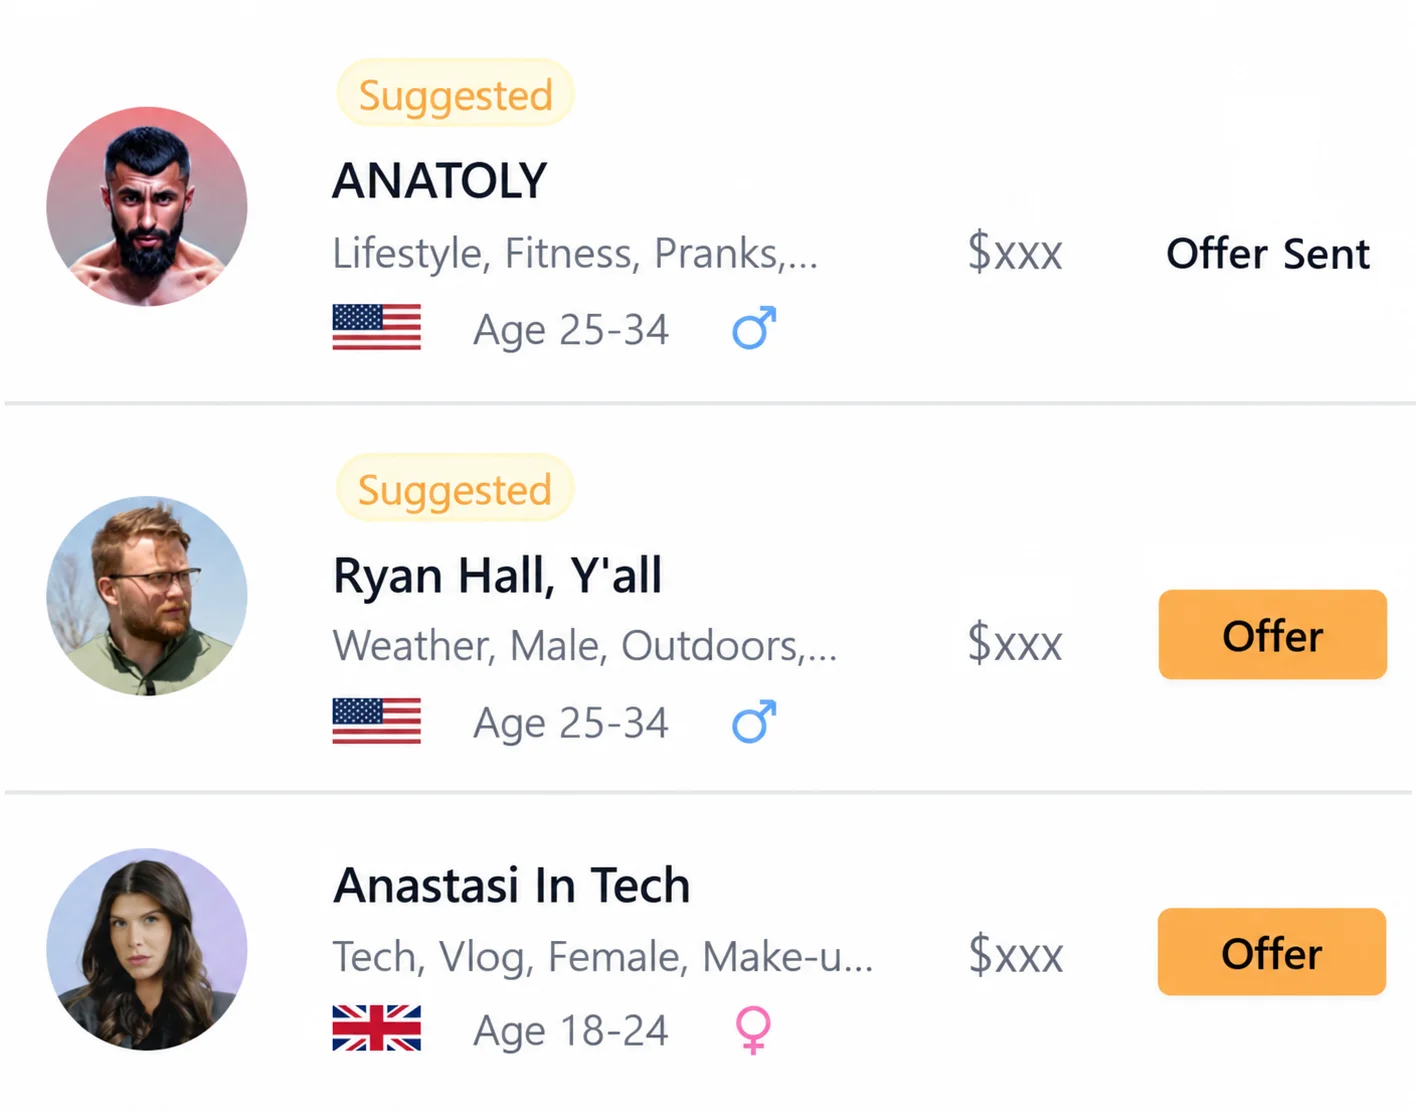Open the ANATOLY creator name
The image size is (1416, 1111).
click(440, 181)
